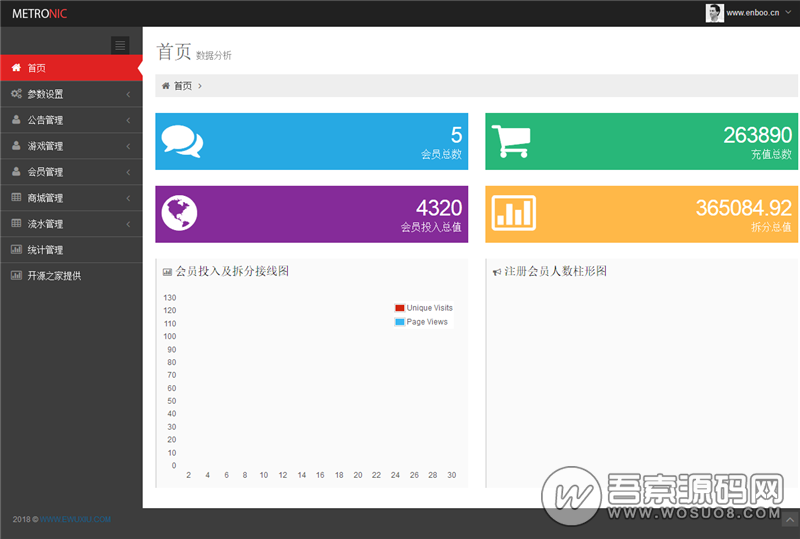Click the gears icon beside 参数设置
Screen dimensions: 800x539
(x=16, y=94)
